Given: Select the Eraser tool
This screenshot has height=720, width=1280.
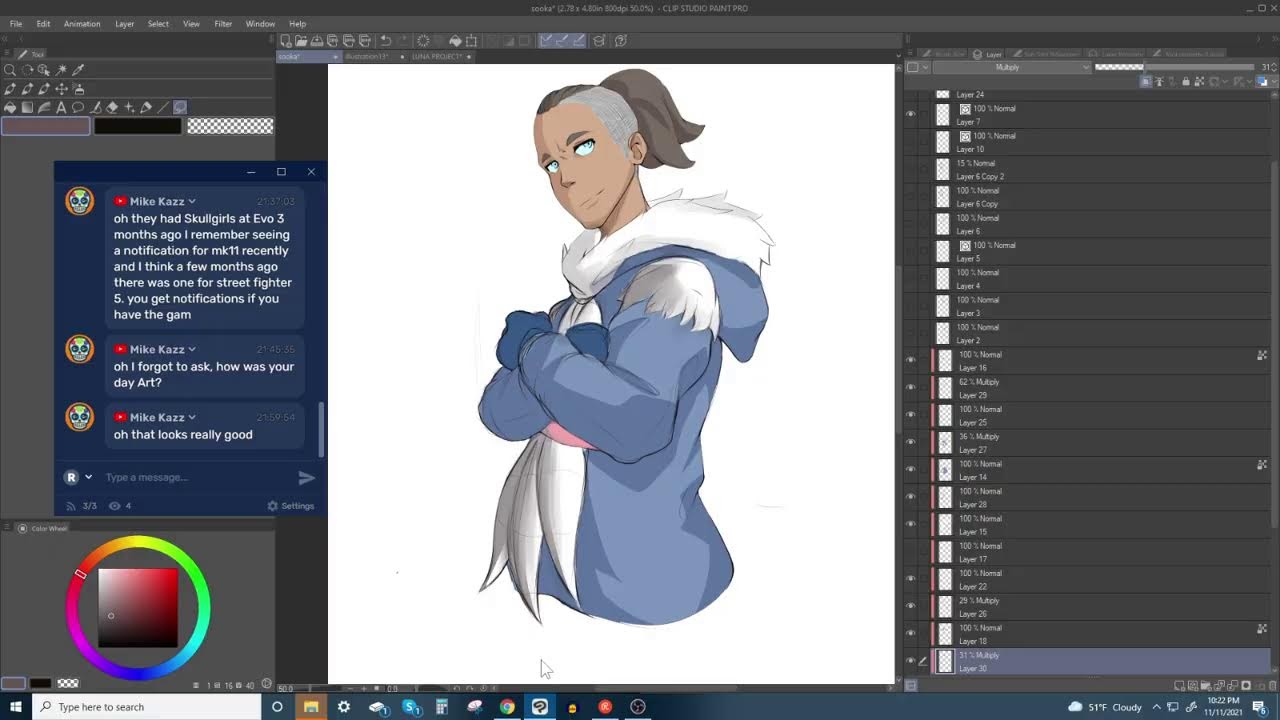Looking at the screenshot, I should (x=112, y=107).
